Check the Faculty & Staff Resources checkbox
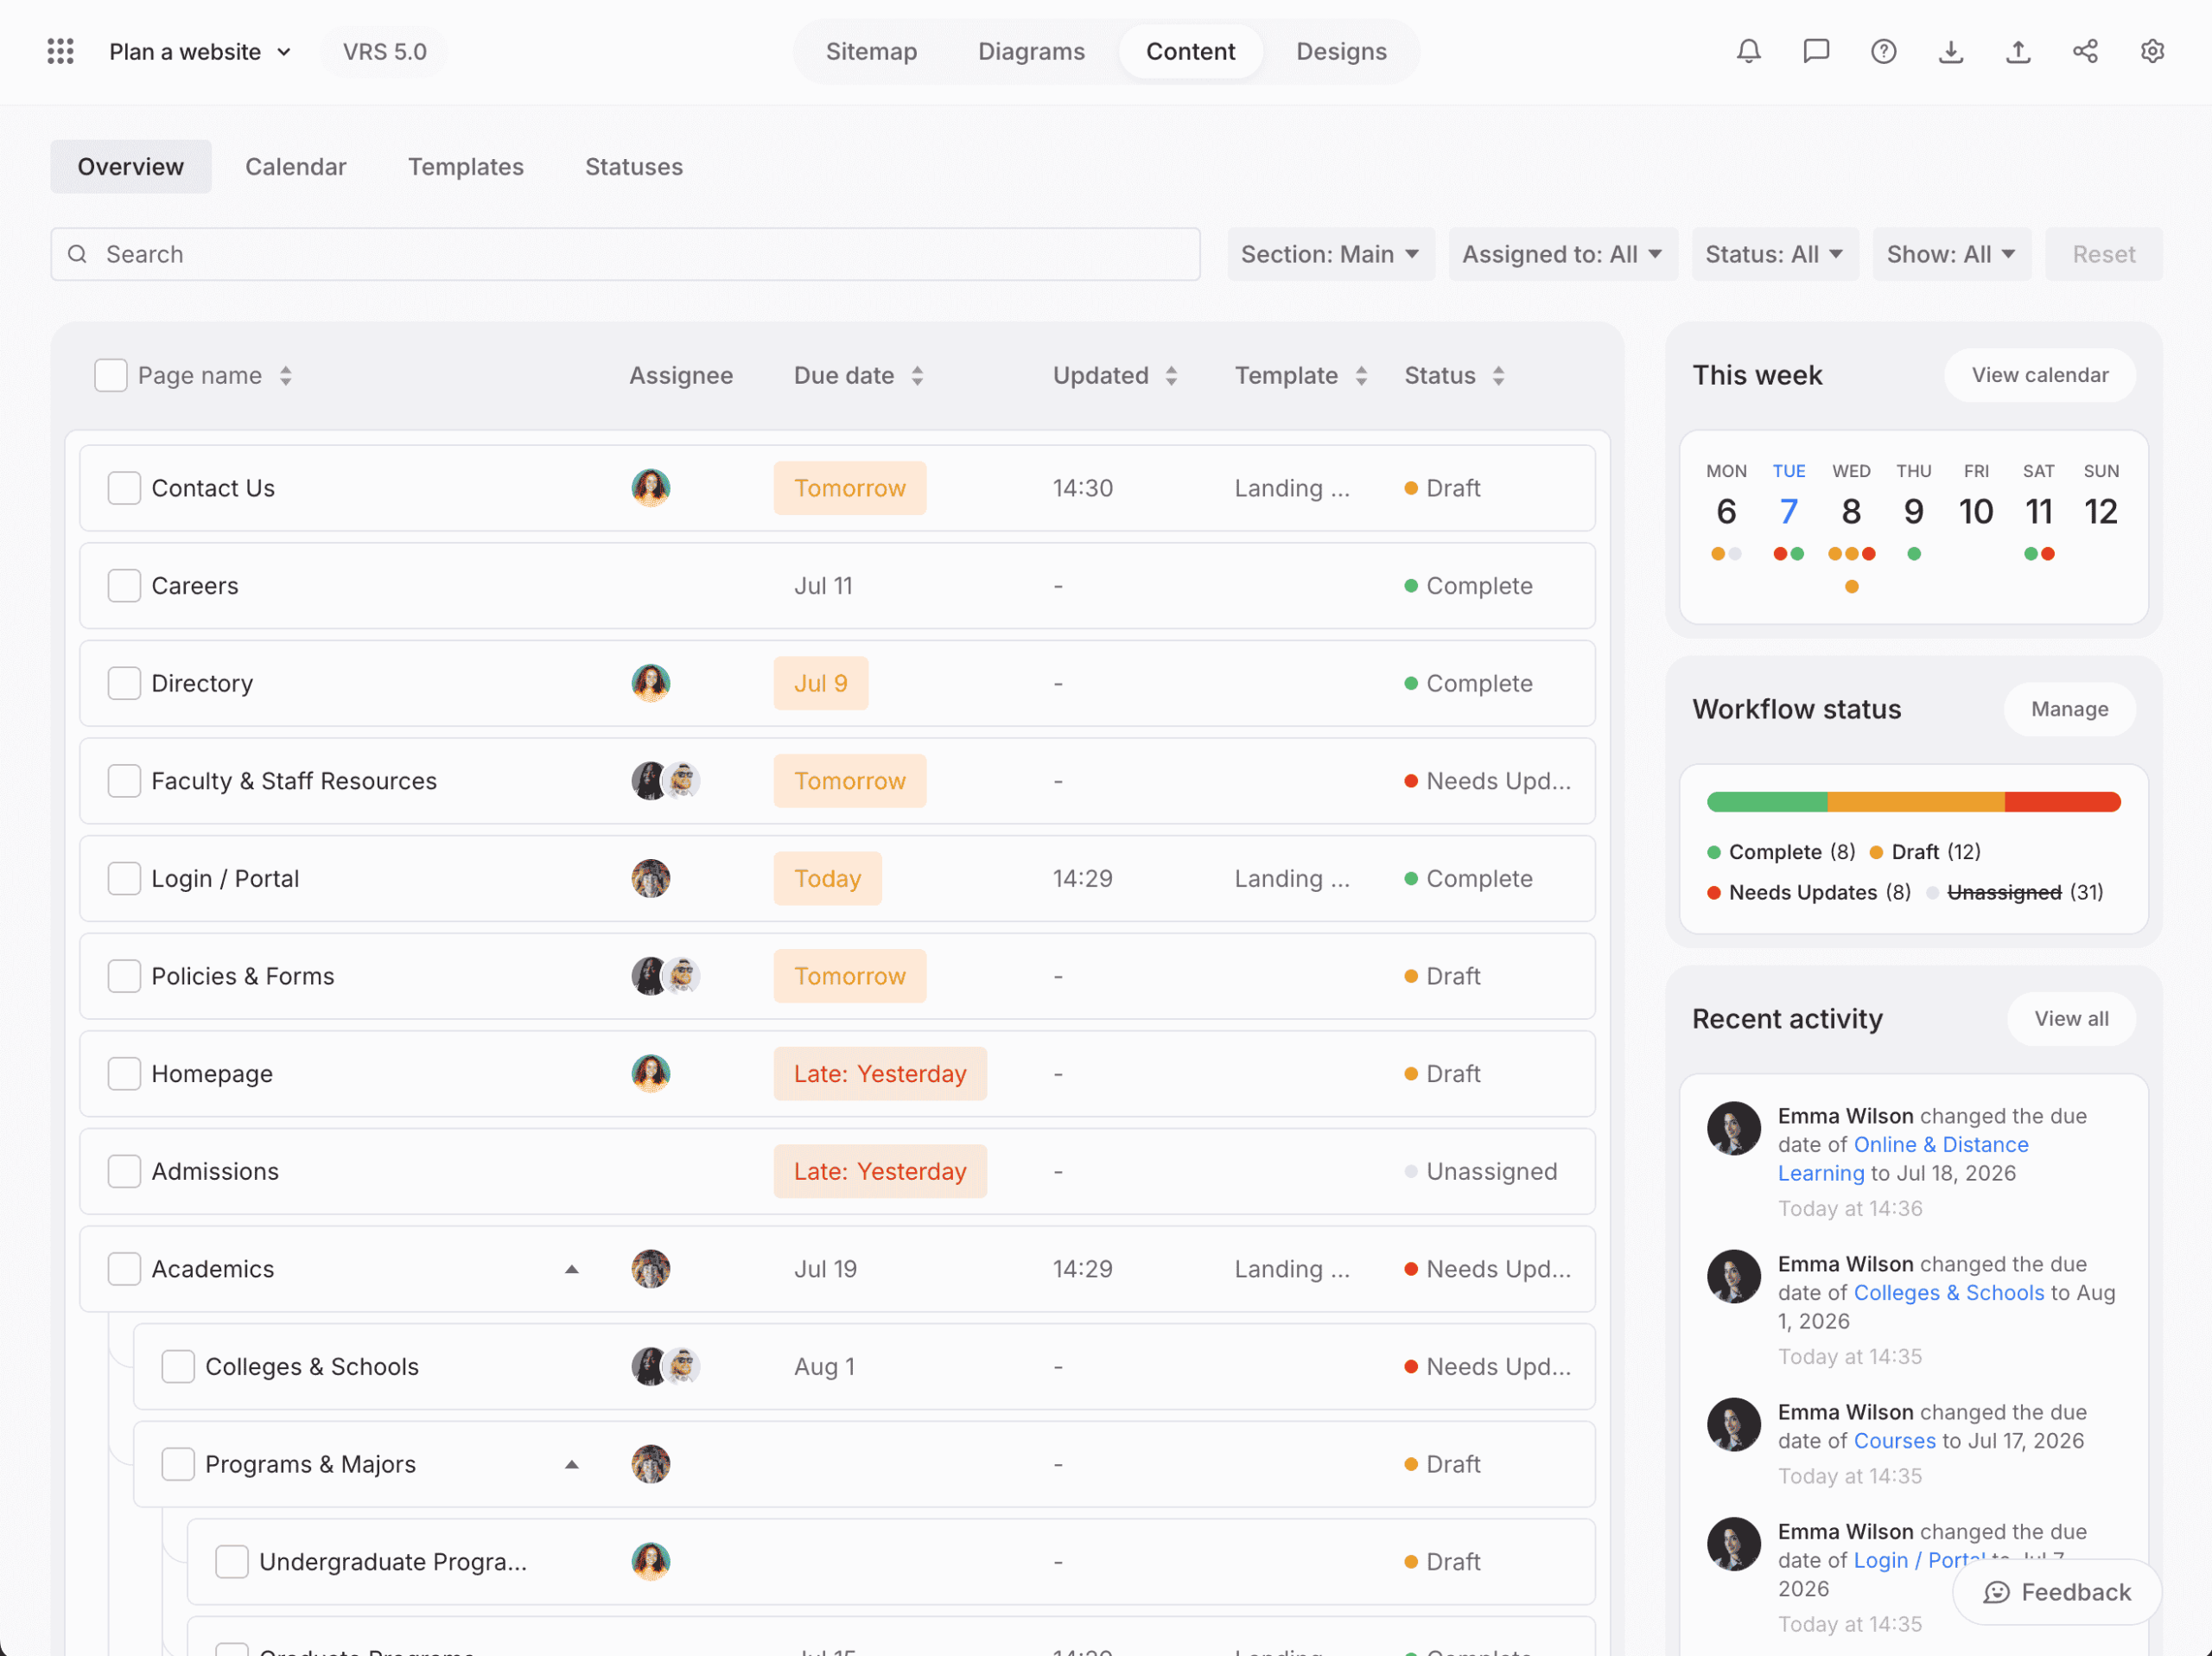 pos(124,781)
